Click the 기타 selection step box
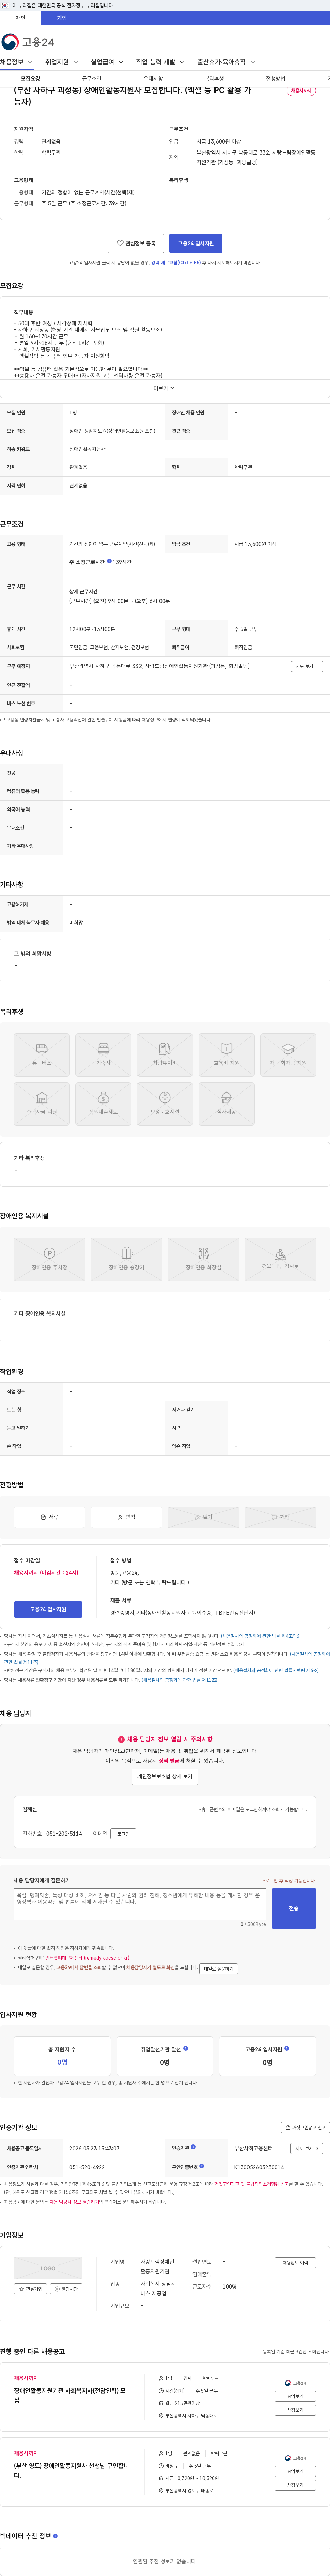 (x=280, y=1517)
